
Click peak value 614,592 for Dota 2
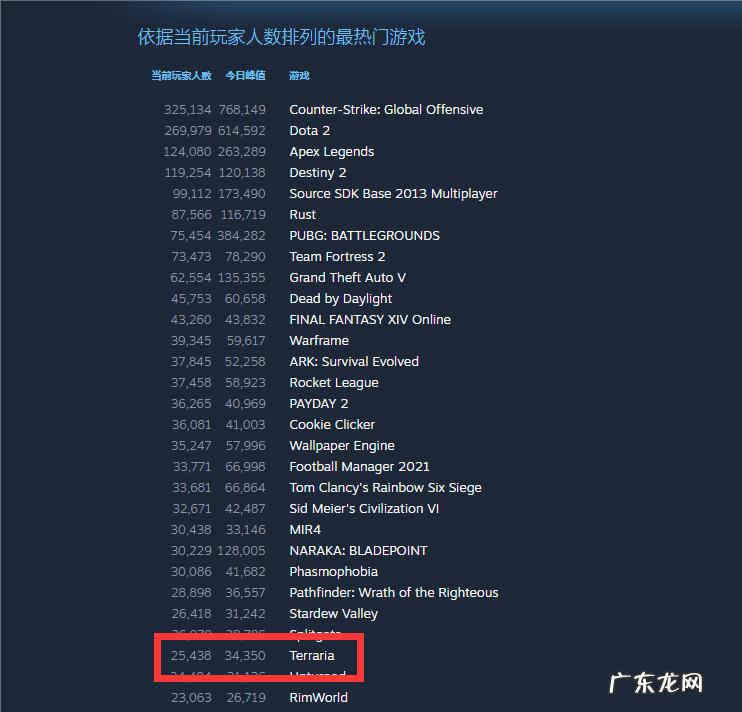(242, 131)
